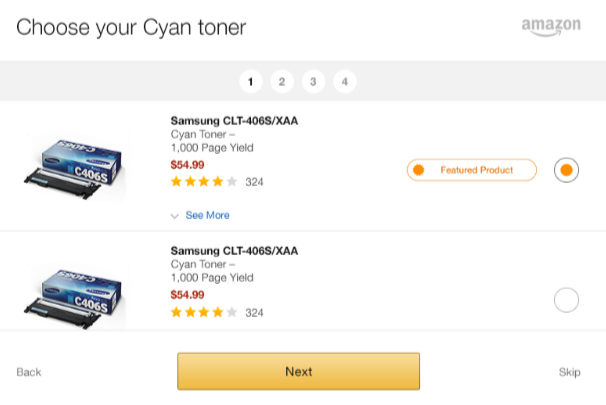Image resolution: width=606 pixels, height=405 pixels.
Task: Click the star rating of the first toner
Action: click(x=204, y=181)
